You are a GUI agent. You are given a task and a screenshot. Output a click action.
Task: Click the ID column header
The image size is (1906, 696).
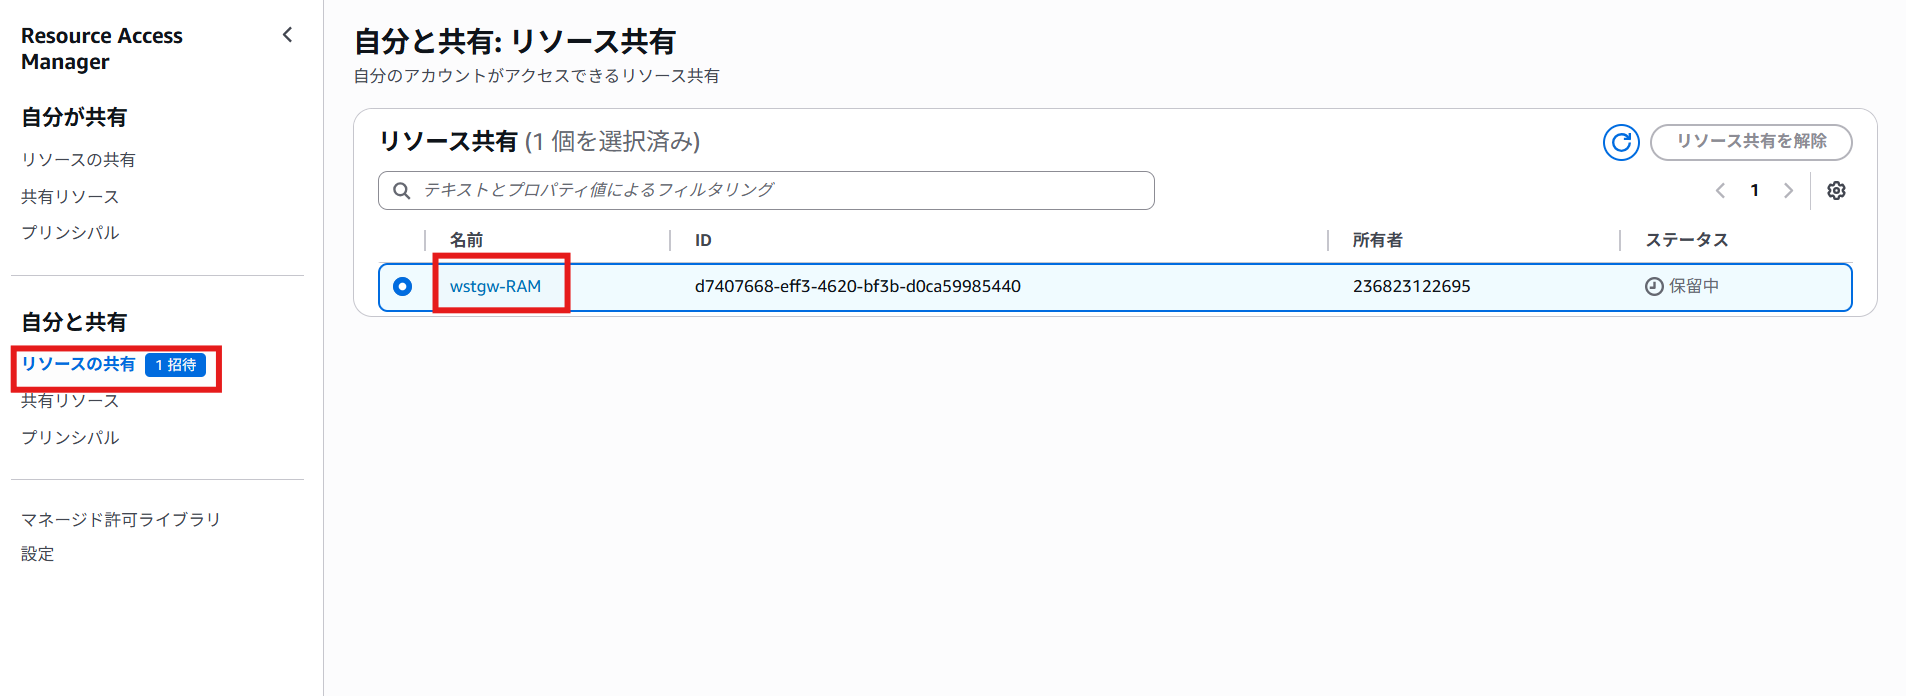[703, 240]
